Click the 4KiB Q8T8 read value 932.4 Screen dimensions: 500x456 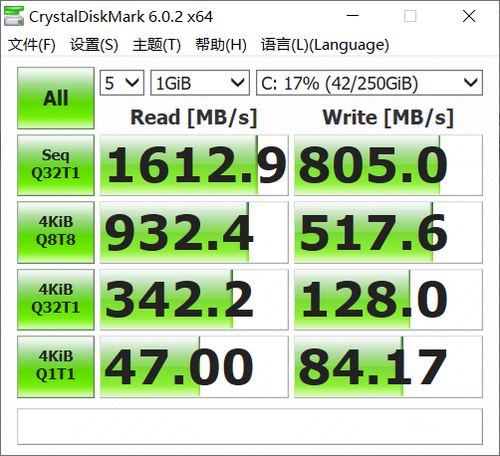coord(194,232)
